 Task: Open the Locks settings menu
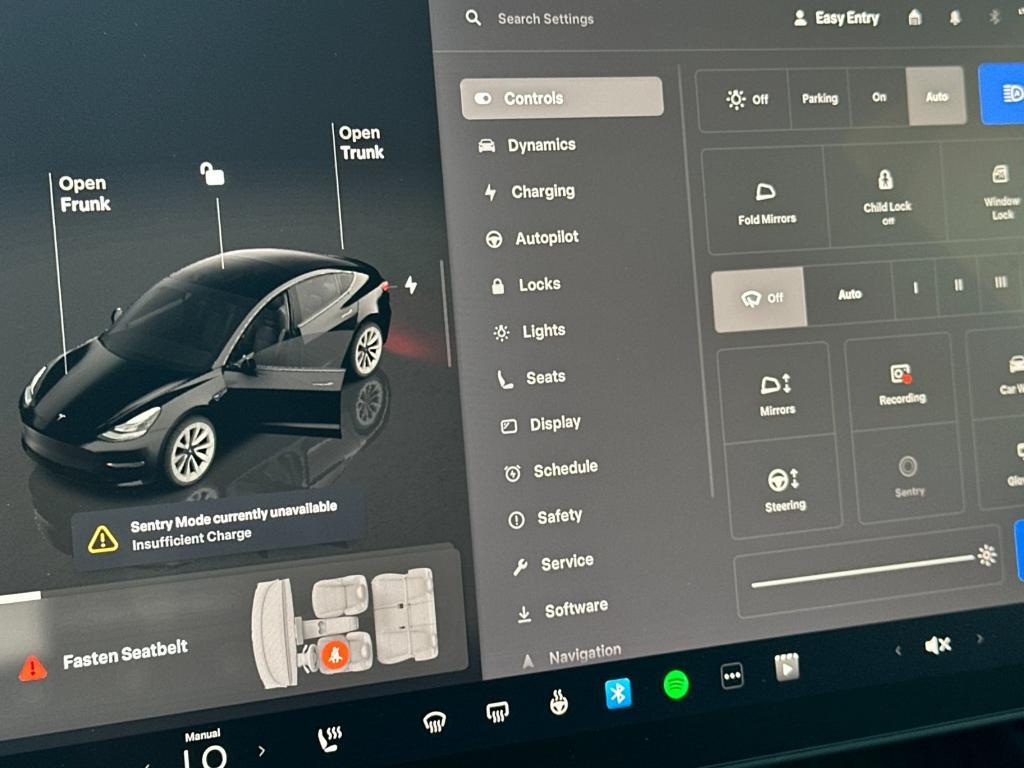(526, 285)
